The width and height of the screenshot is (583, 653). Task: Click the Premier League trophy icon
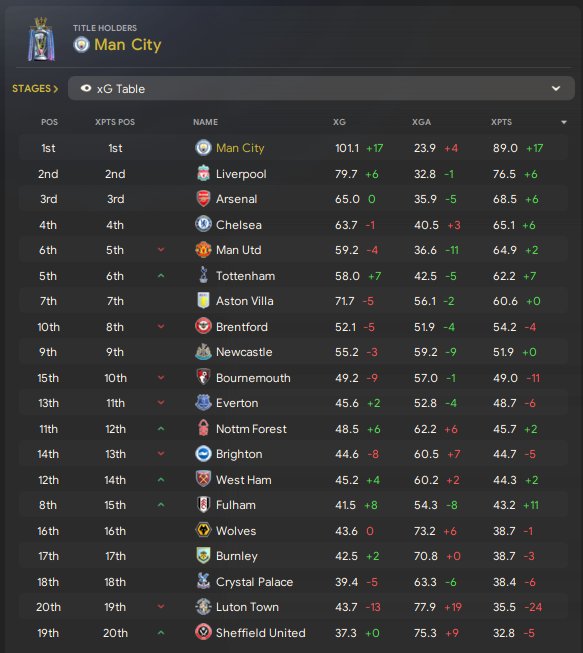click(x=41, y=40)
